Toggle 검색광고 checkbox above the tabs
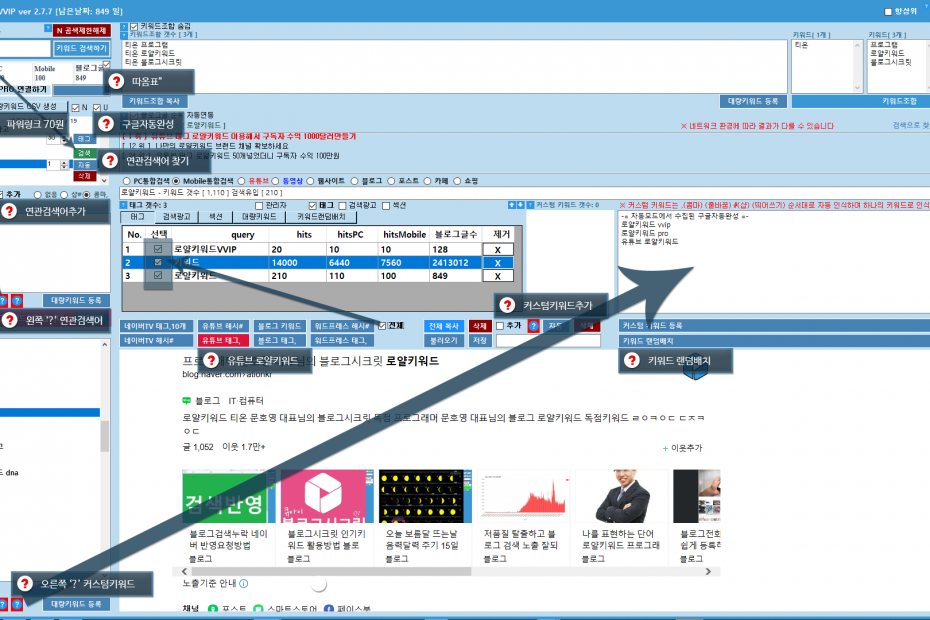This screenshot has width=930, height=620. (x=342, y=206)
